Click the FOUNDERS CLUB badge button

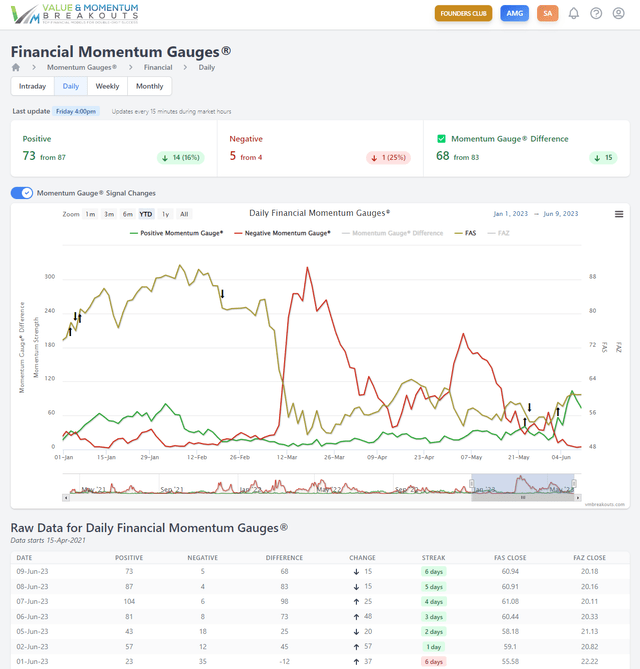coord(463,14)
